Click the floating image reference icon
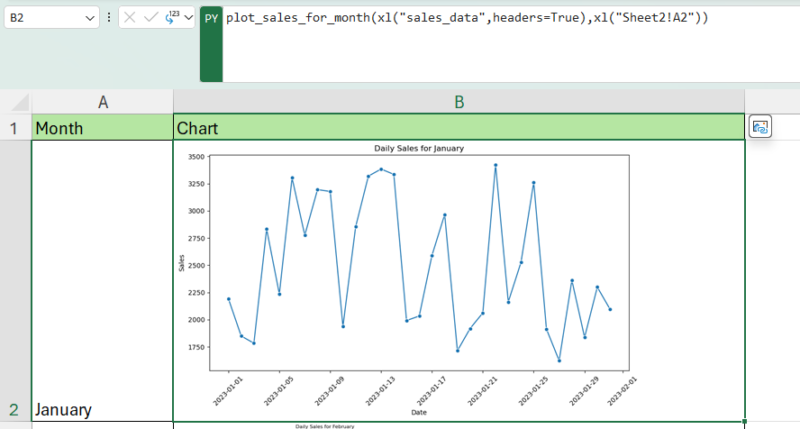This screenshot has height=429, width=800. [760, 127]
